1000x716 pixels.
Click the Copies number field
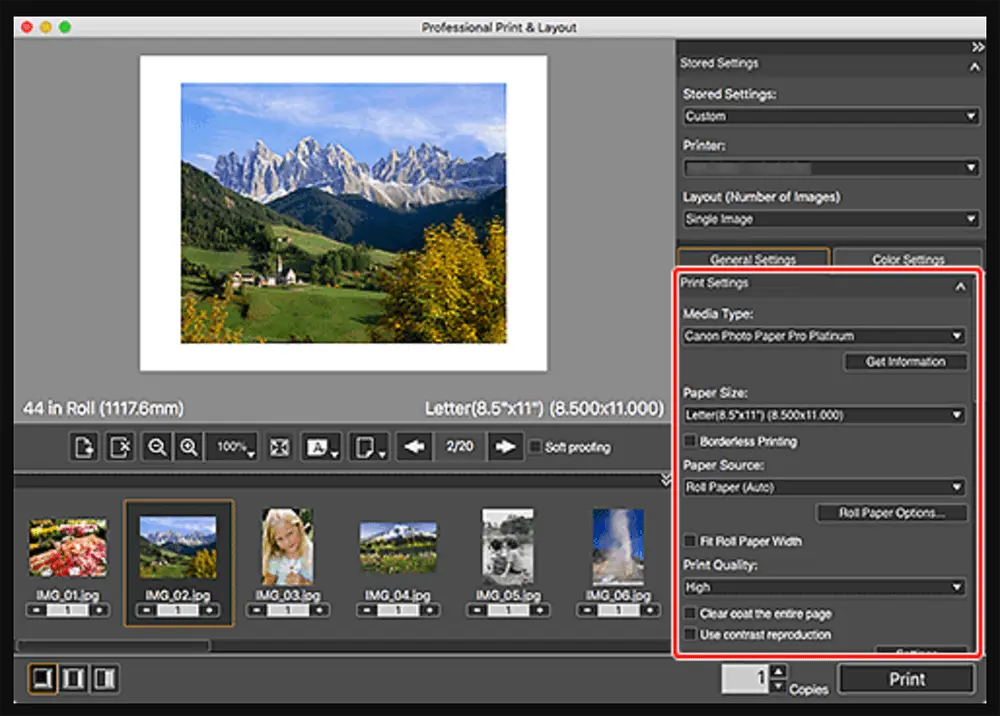745,678
